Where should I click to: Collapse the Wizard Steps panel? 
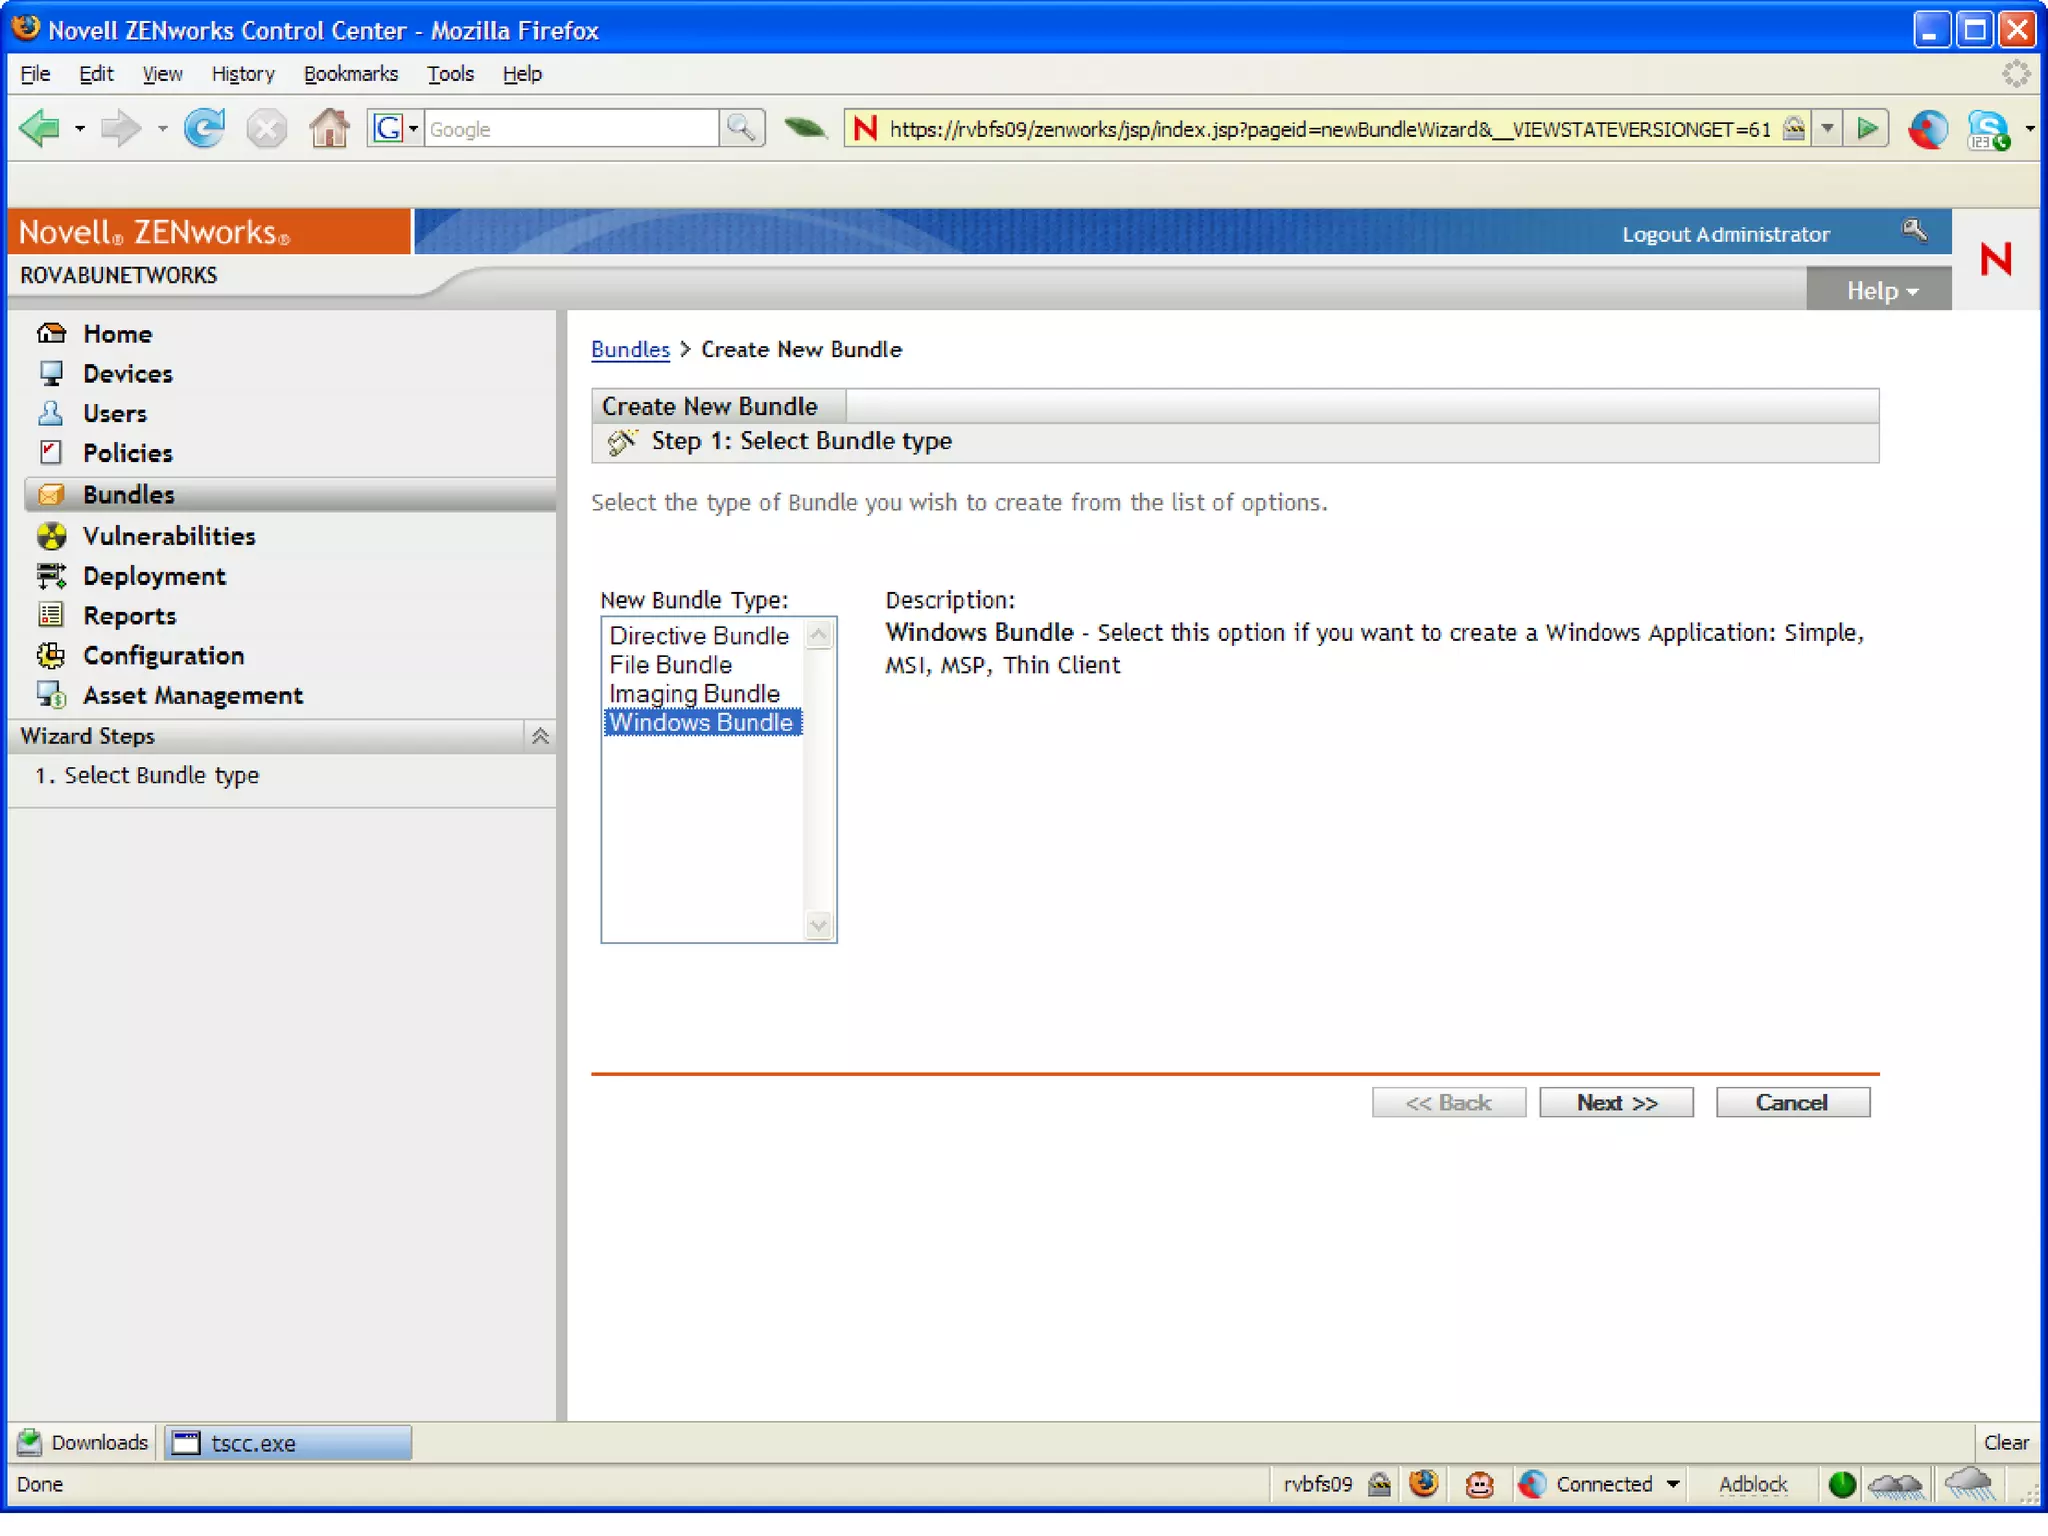click(540, 736)
